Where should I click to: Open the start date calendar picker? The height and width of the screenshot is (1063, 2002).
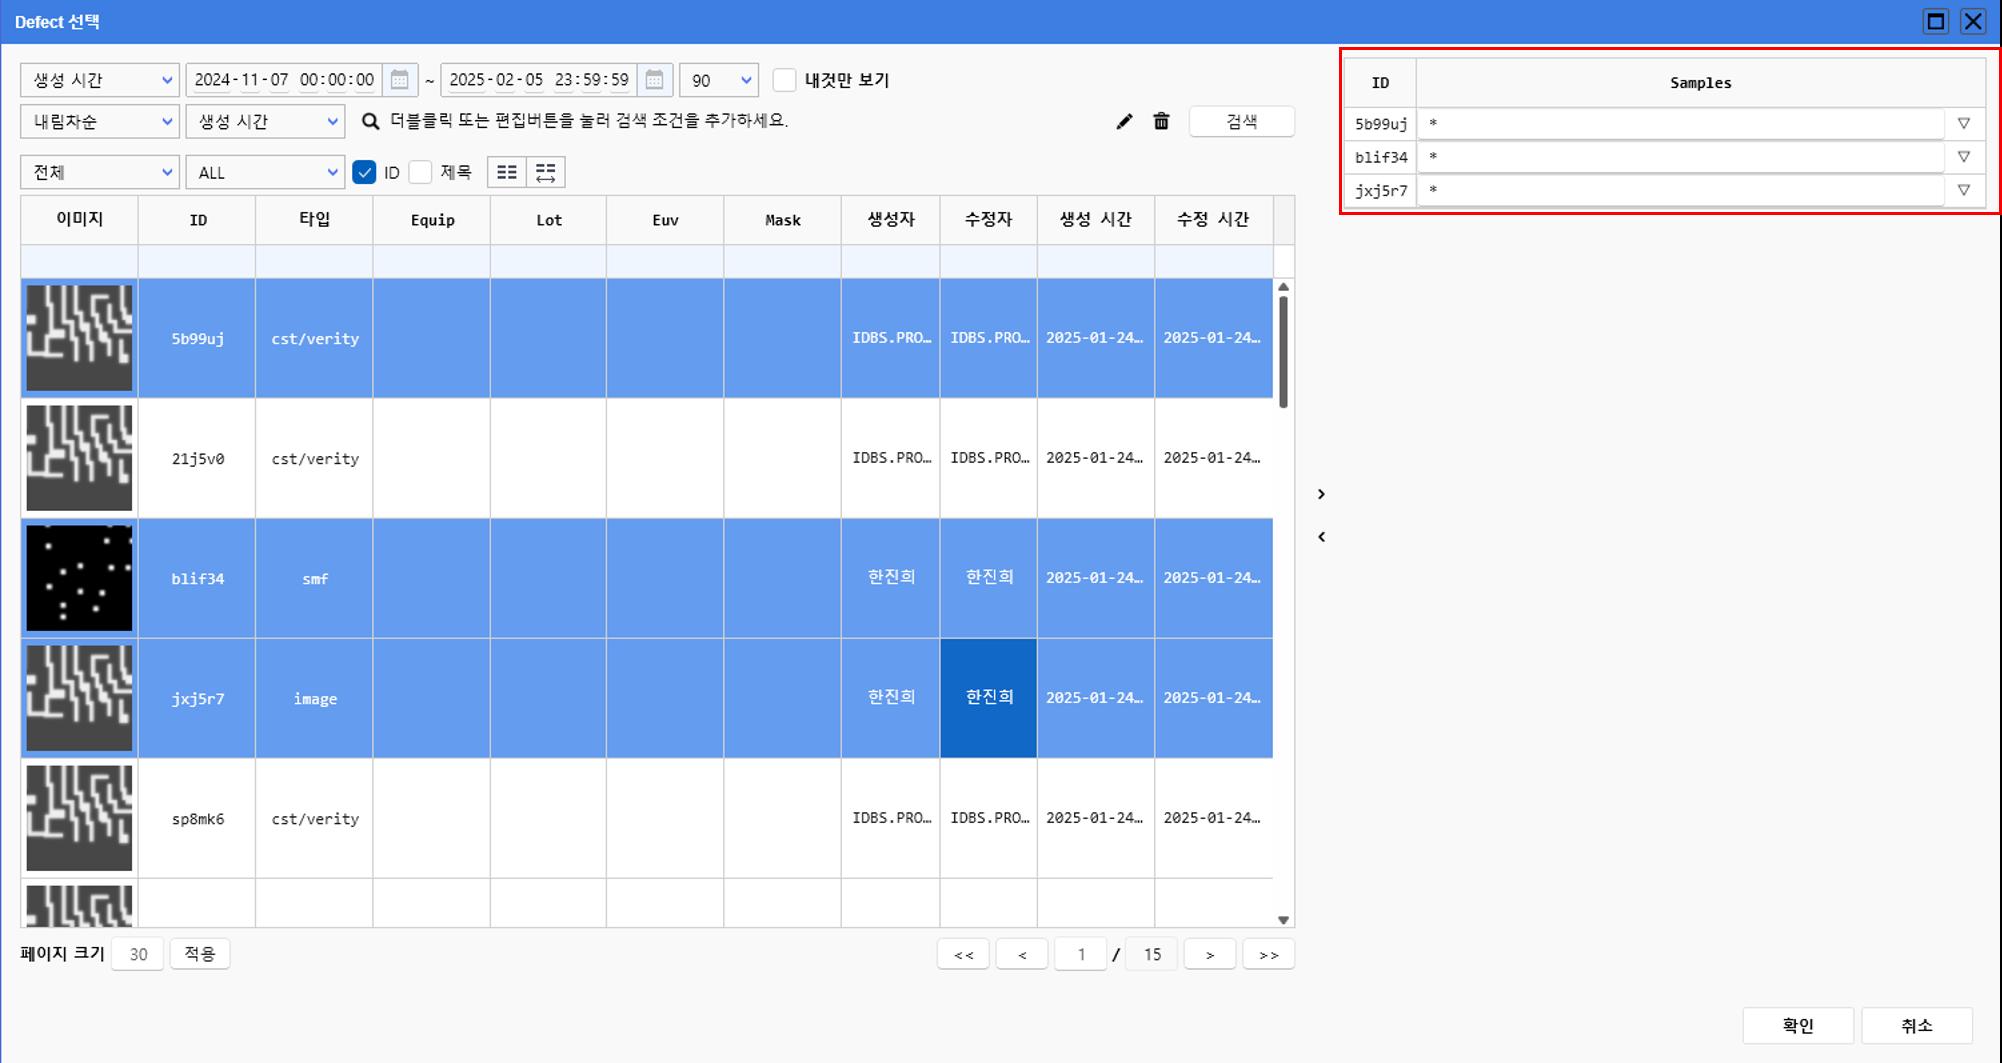pos(399,80)
